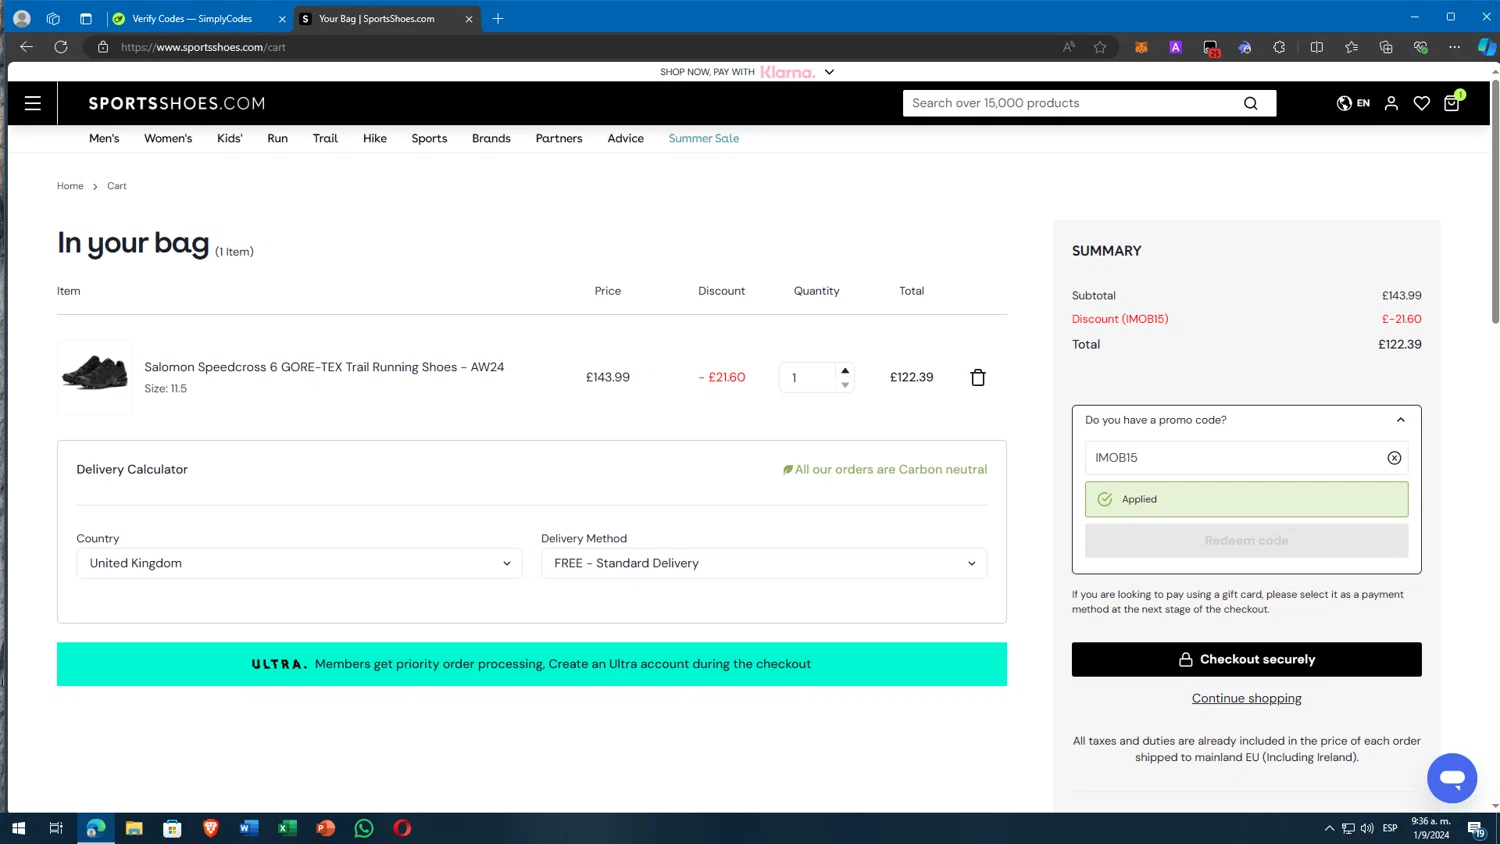Open the Advice menu
Screen dimensions: 1500x844
[626, 138]
